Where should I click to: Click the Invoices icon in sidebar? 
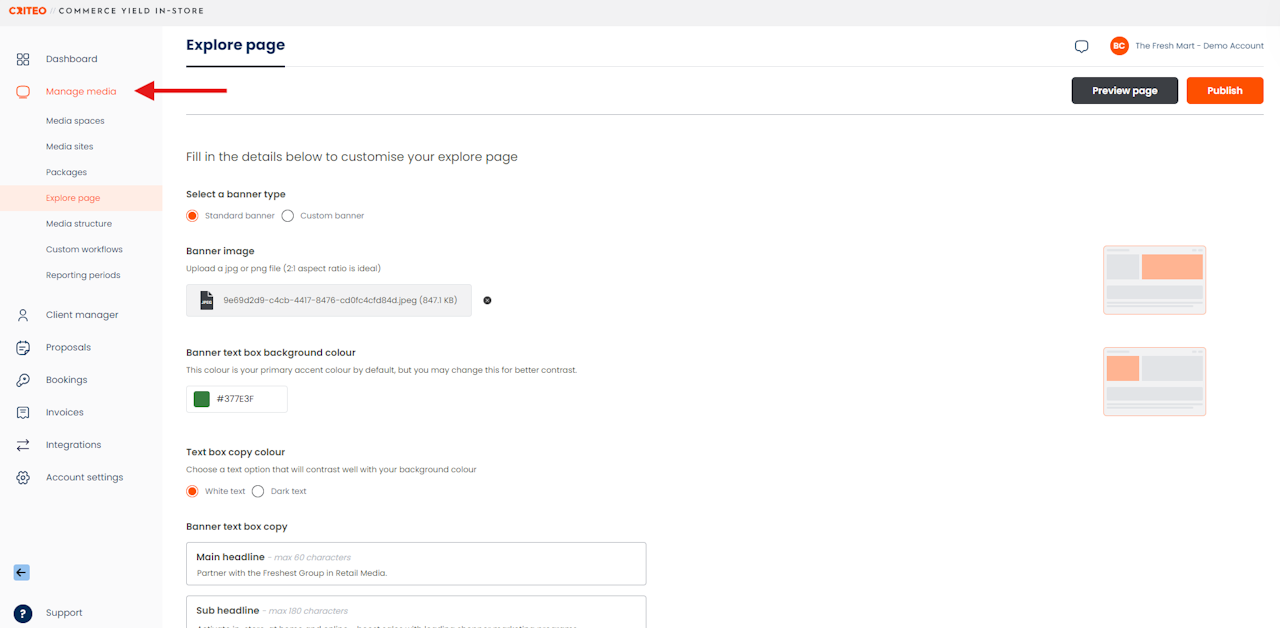coord(23,413)
